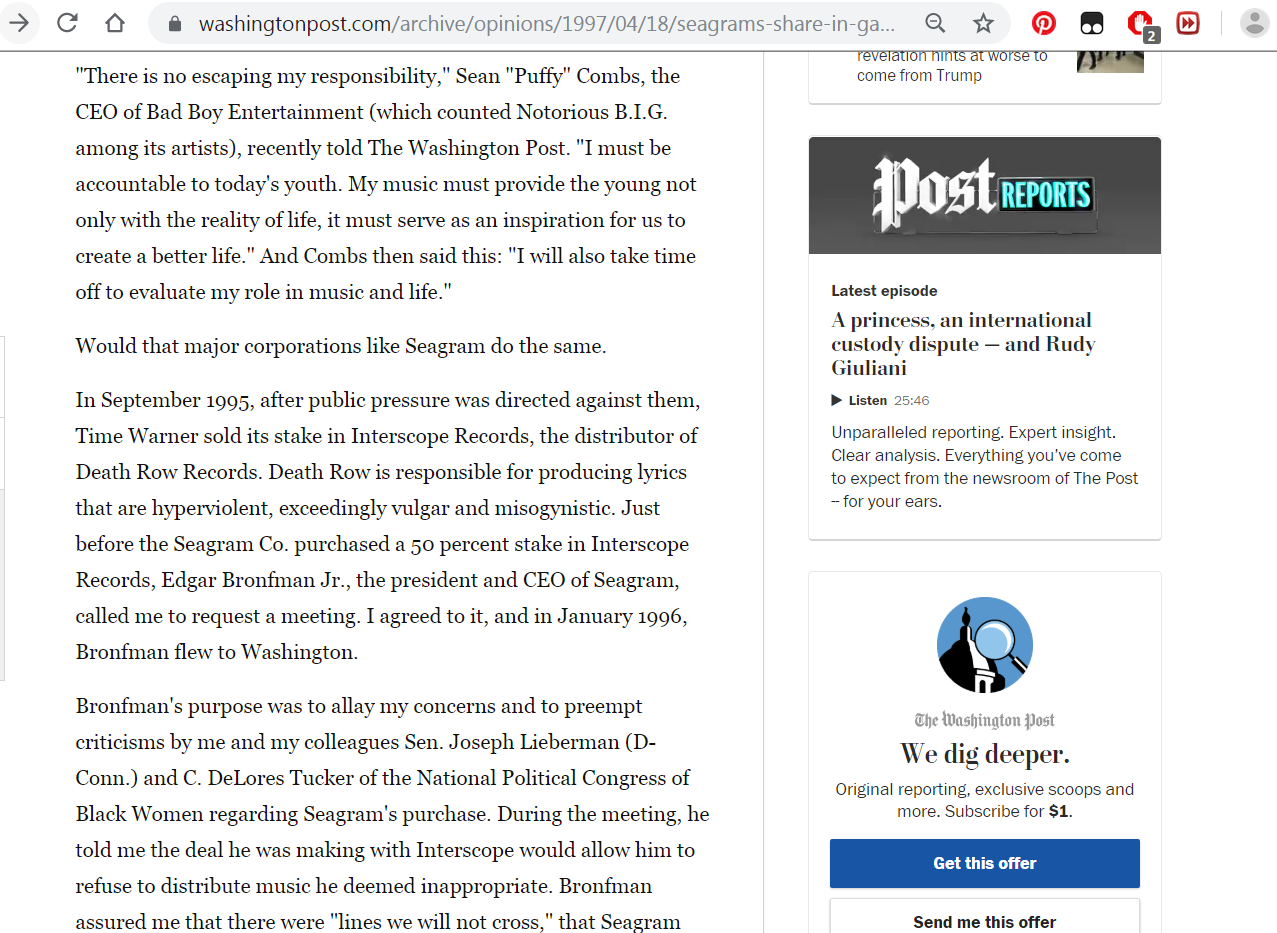Viewport: 1277px width, 933px height.
Task: Click the Post Reports banner image
Action: pos(985,195)
